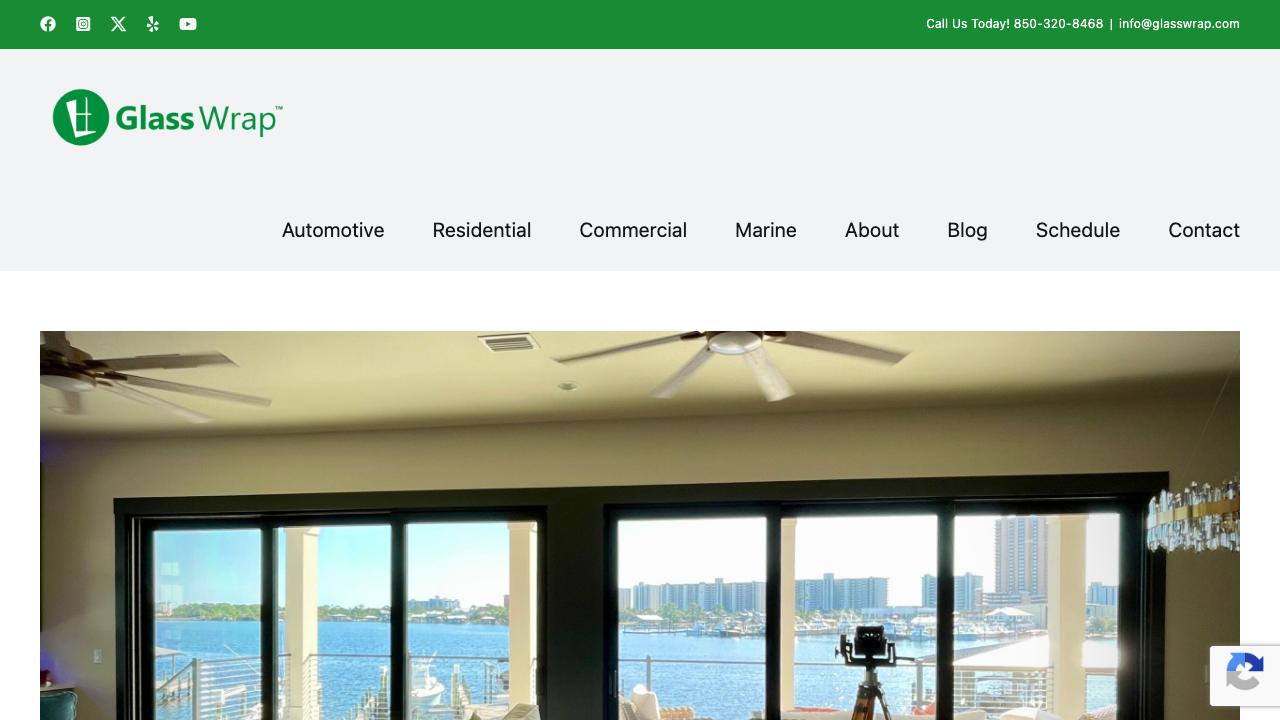This screenshot has height=720, width=1280.
Task: Click the info@glasswrap.com email link
Action: click(1179, 24)
